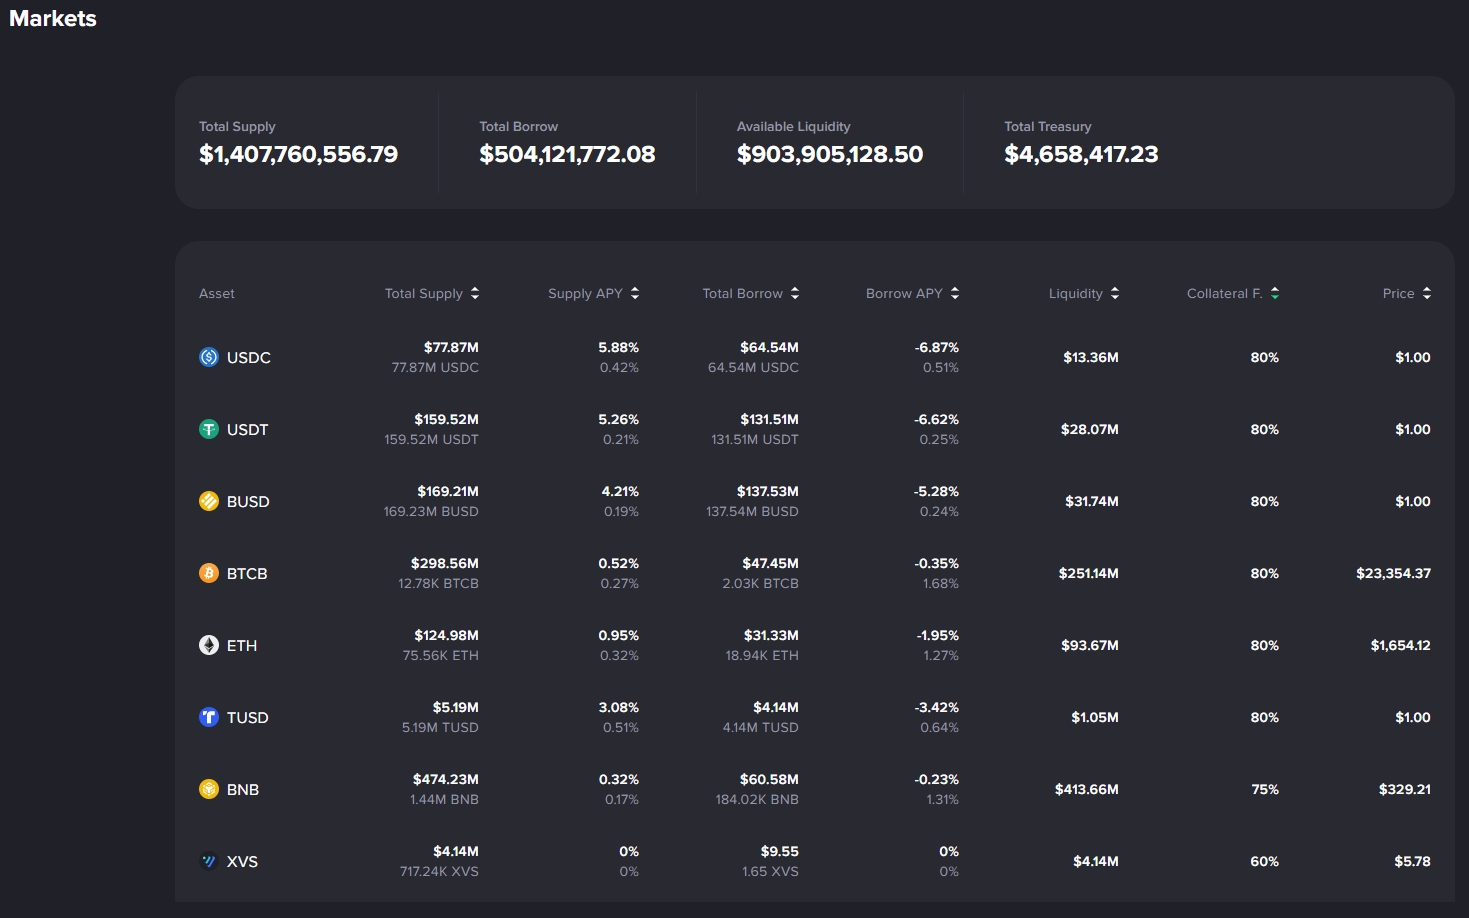Click the USDT coin icon
The image size is (1469, 918).
point(209,429)
